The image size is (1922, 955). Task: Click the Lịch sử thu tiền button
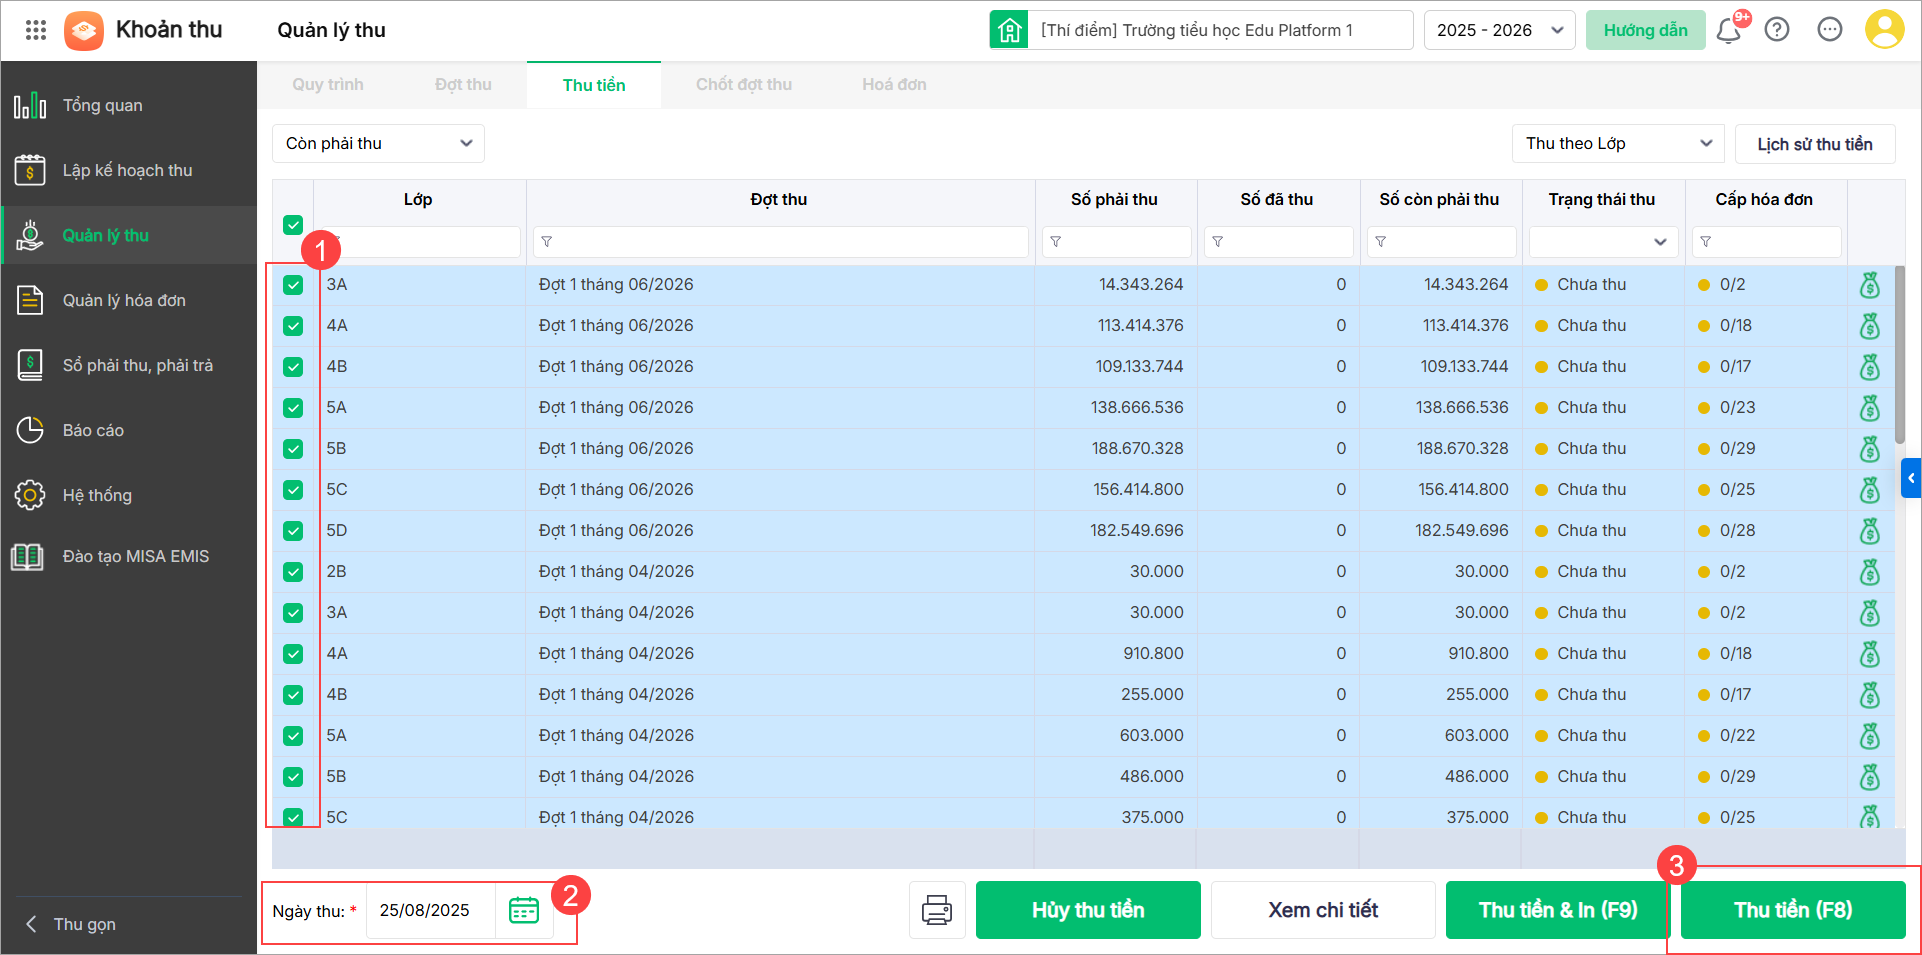click(1814, 144)
